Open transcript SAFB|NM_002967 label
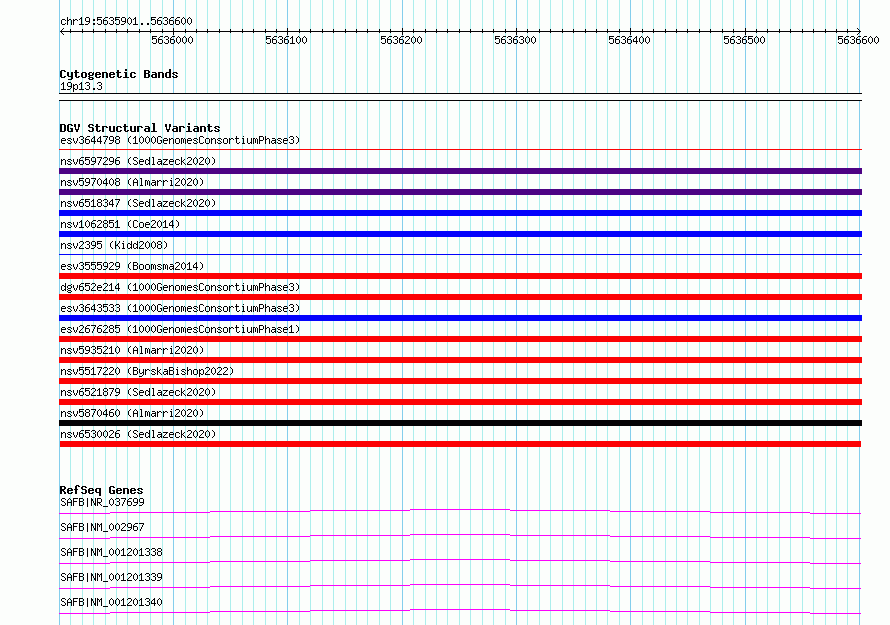This screenshot has height=625, width=890. click(102, 527)
